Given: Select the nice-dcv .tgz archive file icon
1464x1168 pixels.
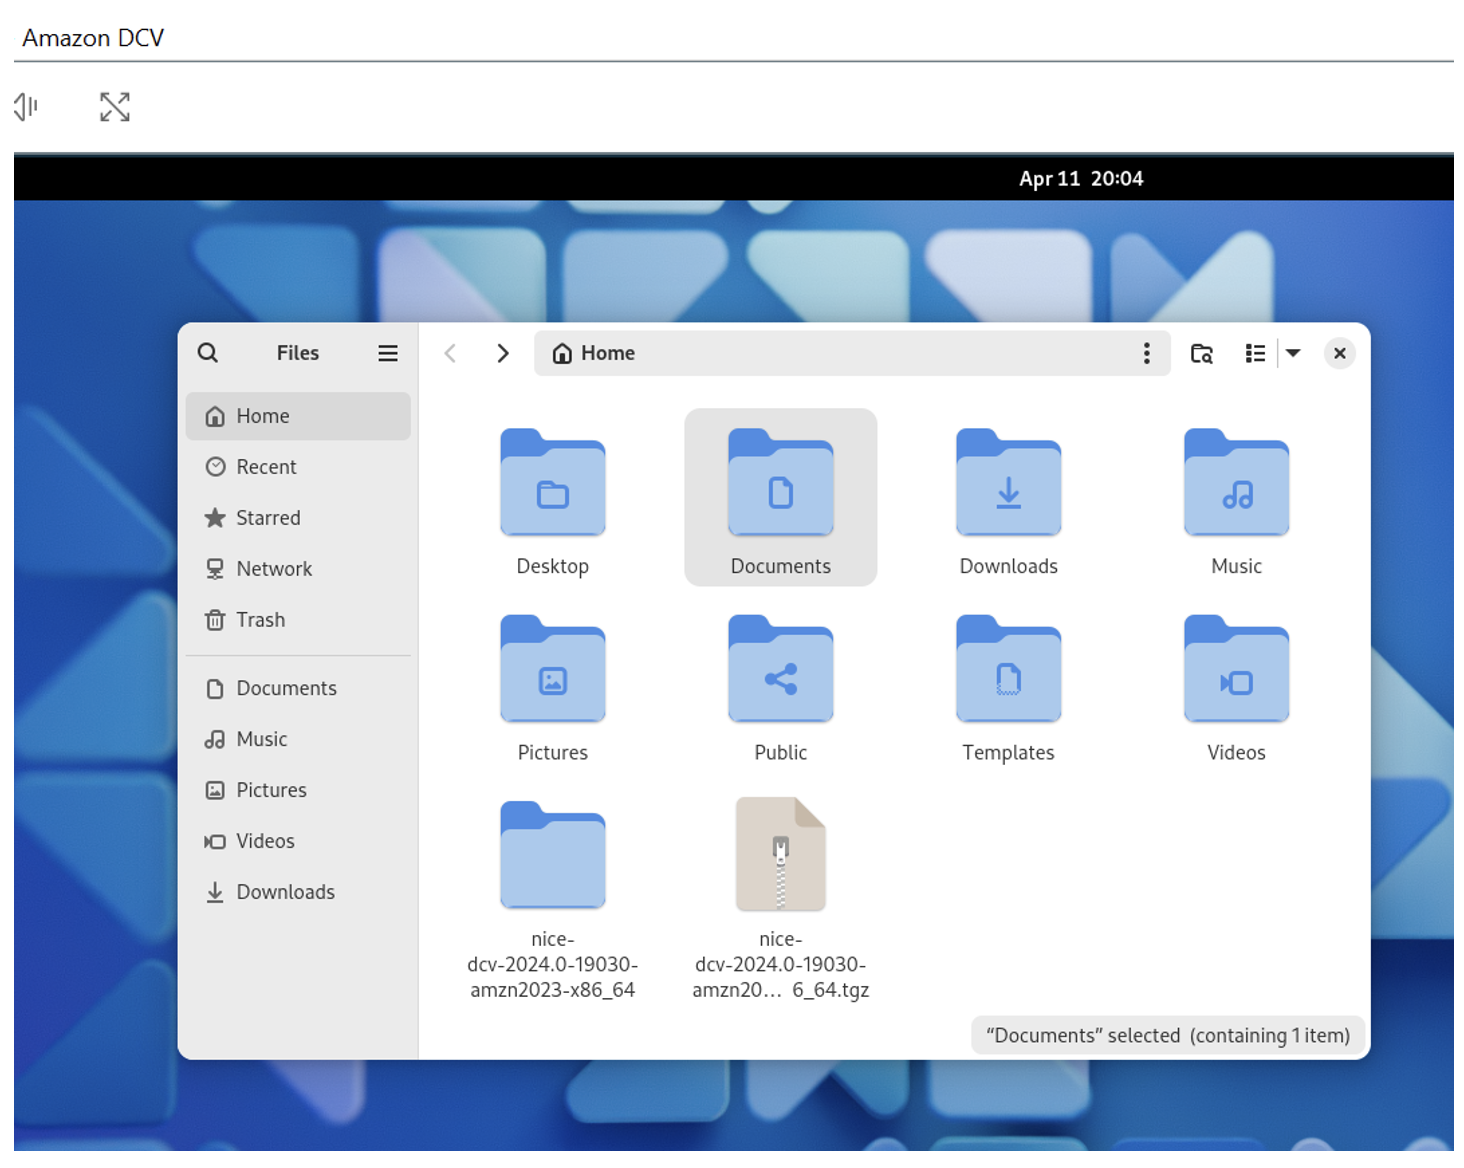Looking at the screenshot, I should tap(781, 854).
